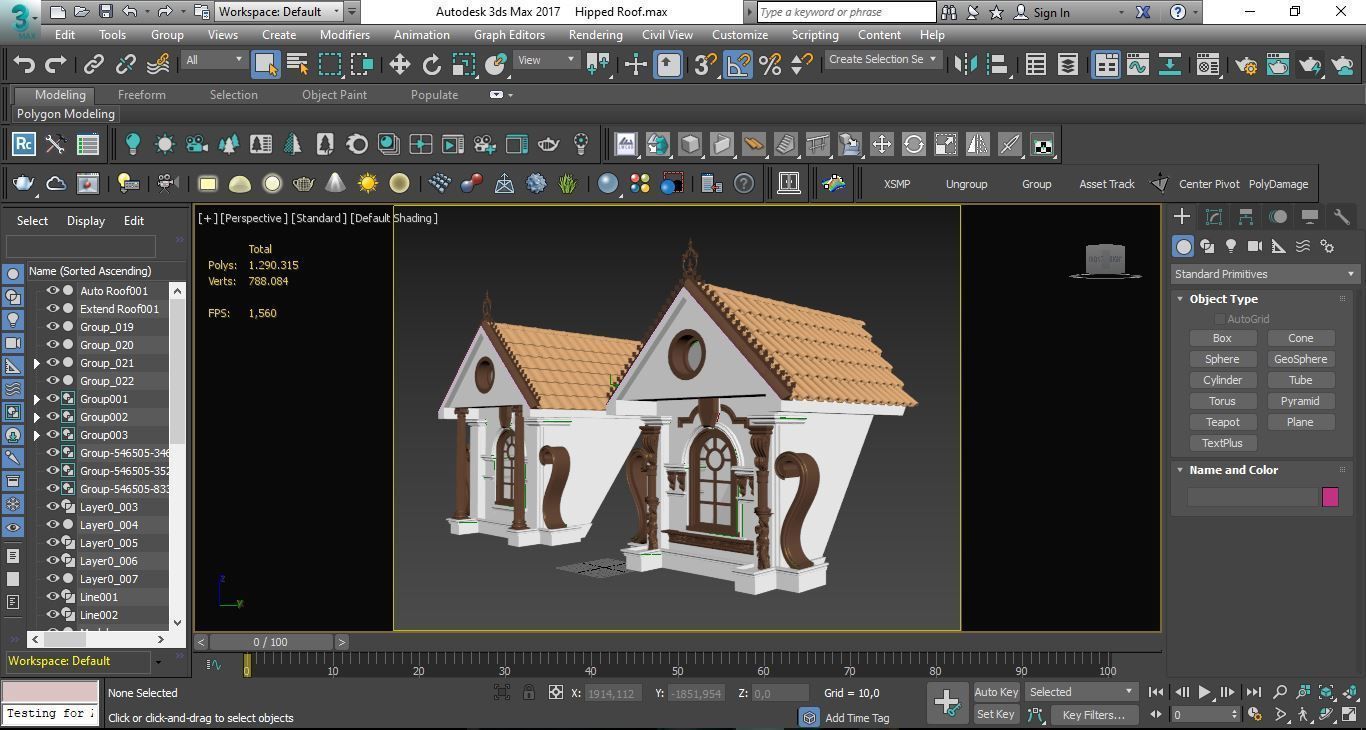
Task: Choose the Select and Move tool
Action: tap(399, 64)
